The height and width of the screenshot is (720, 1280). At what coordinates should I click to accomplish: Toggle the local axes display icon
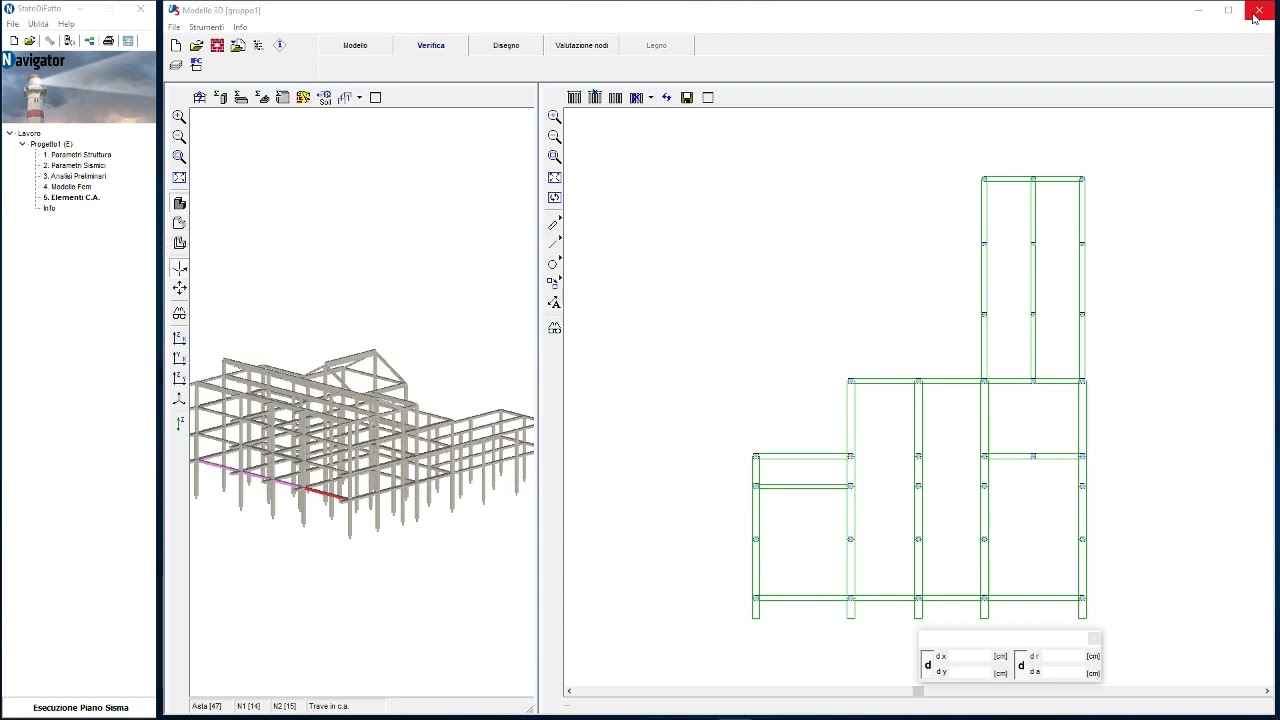pyautogui.click(x=179, y=268)
